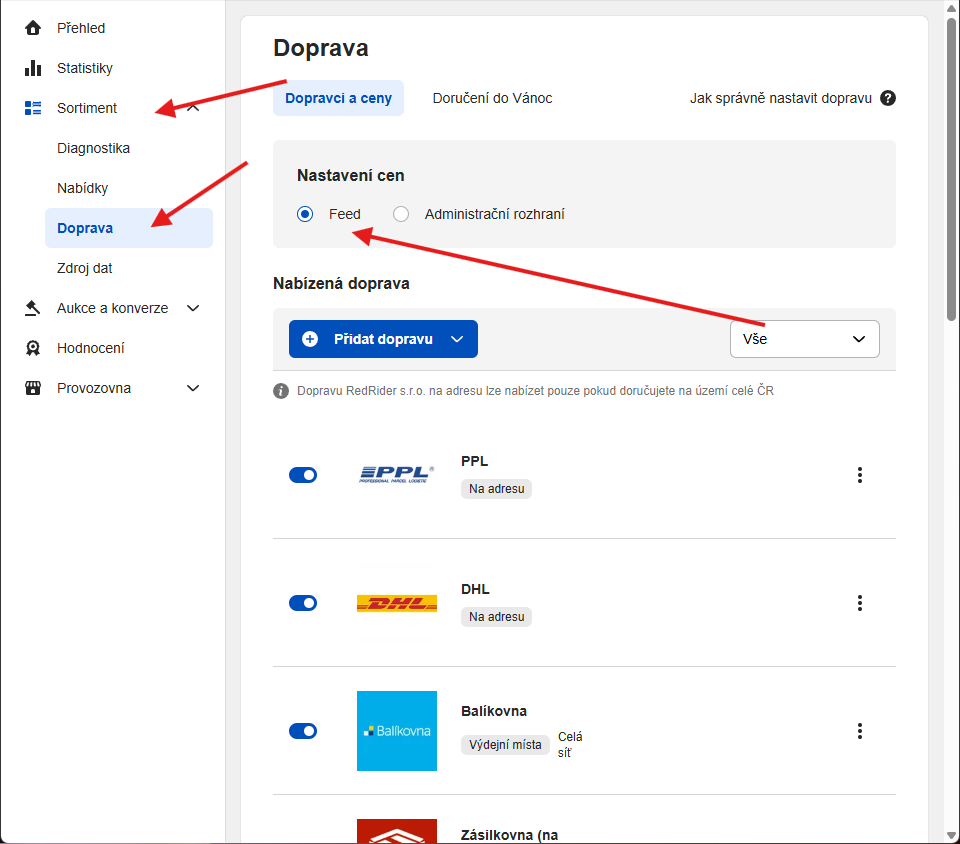Click the DHL carrier logo
Screen dimensions: 960x844
[x=397, y=603]
